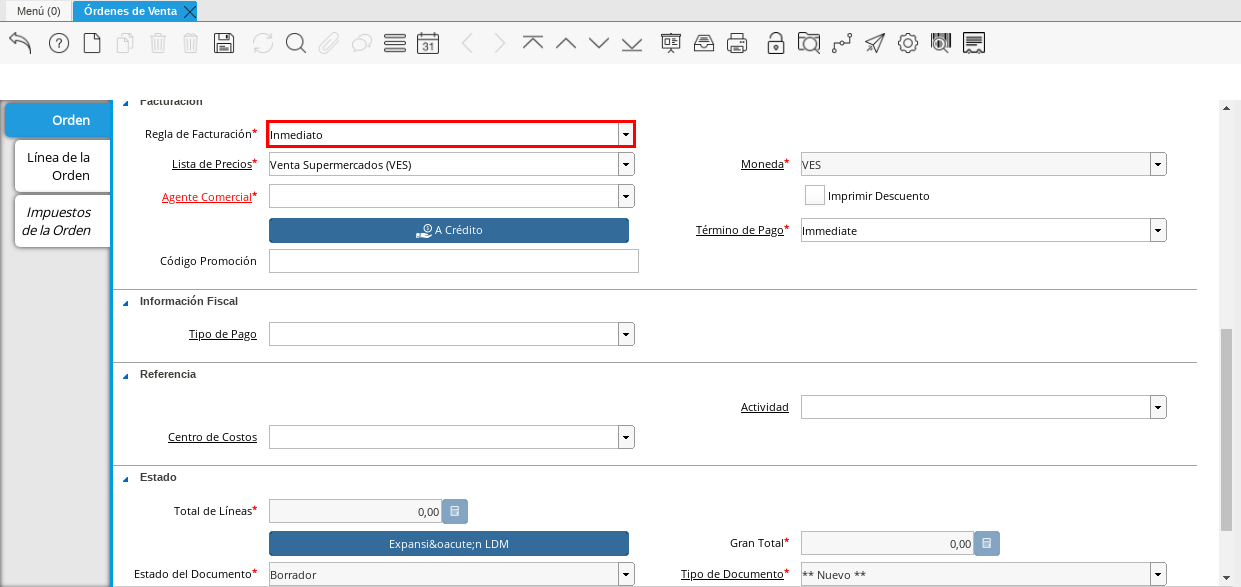Image resolution: width=1241 pixels, height=587 pixels.
Task: Click the Total de Líneas value field
Action: (x=356, y=512)
